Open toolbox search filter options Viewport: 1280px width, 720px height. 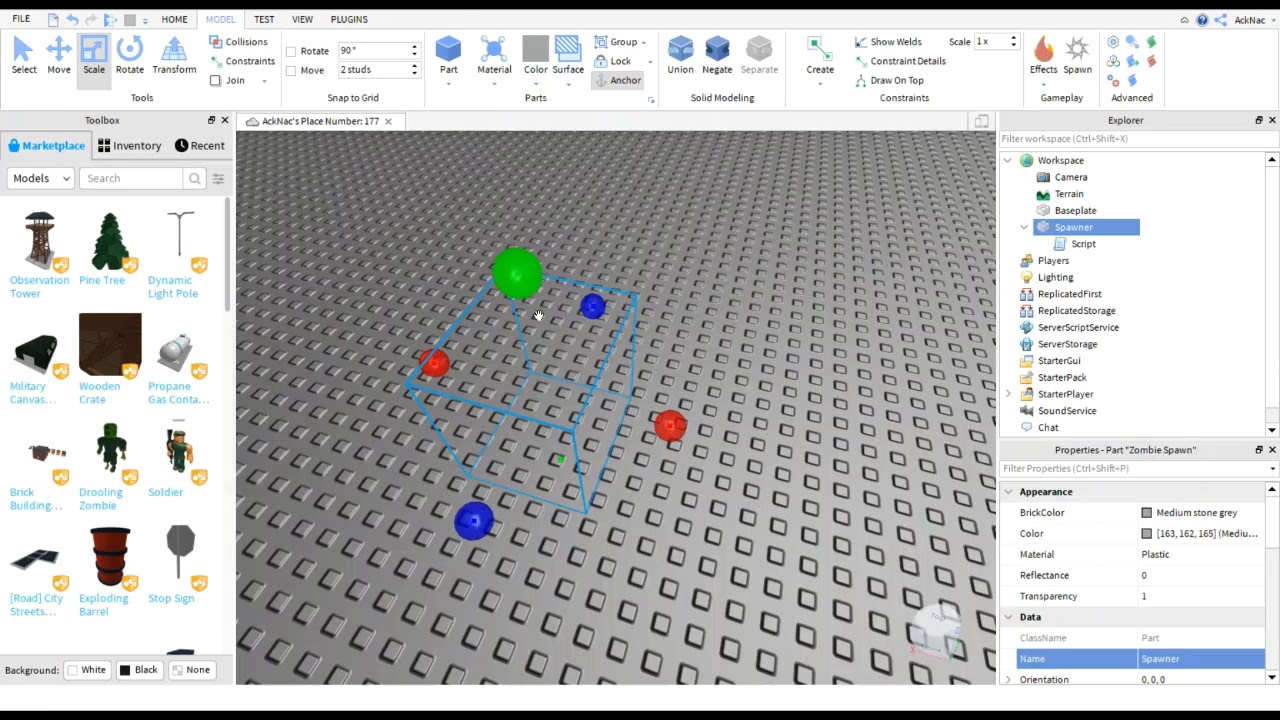tap(218, 178)
